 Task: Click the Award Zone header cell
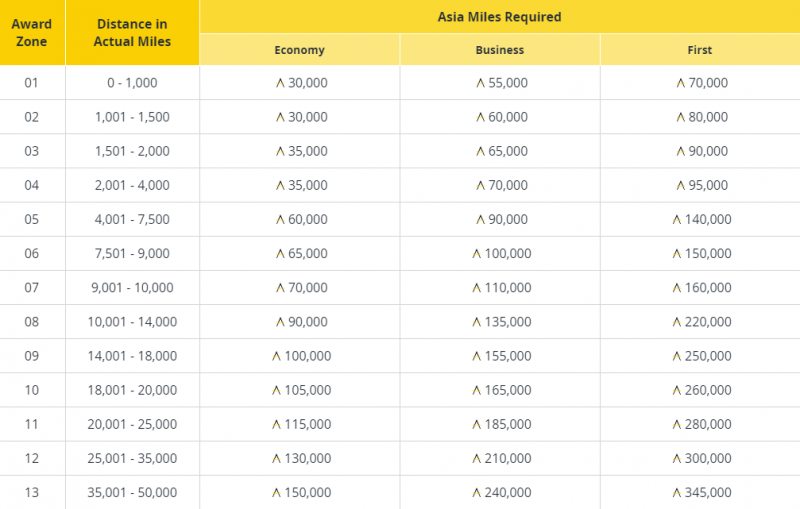pos(32,33)
